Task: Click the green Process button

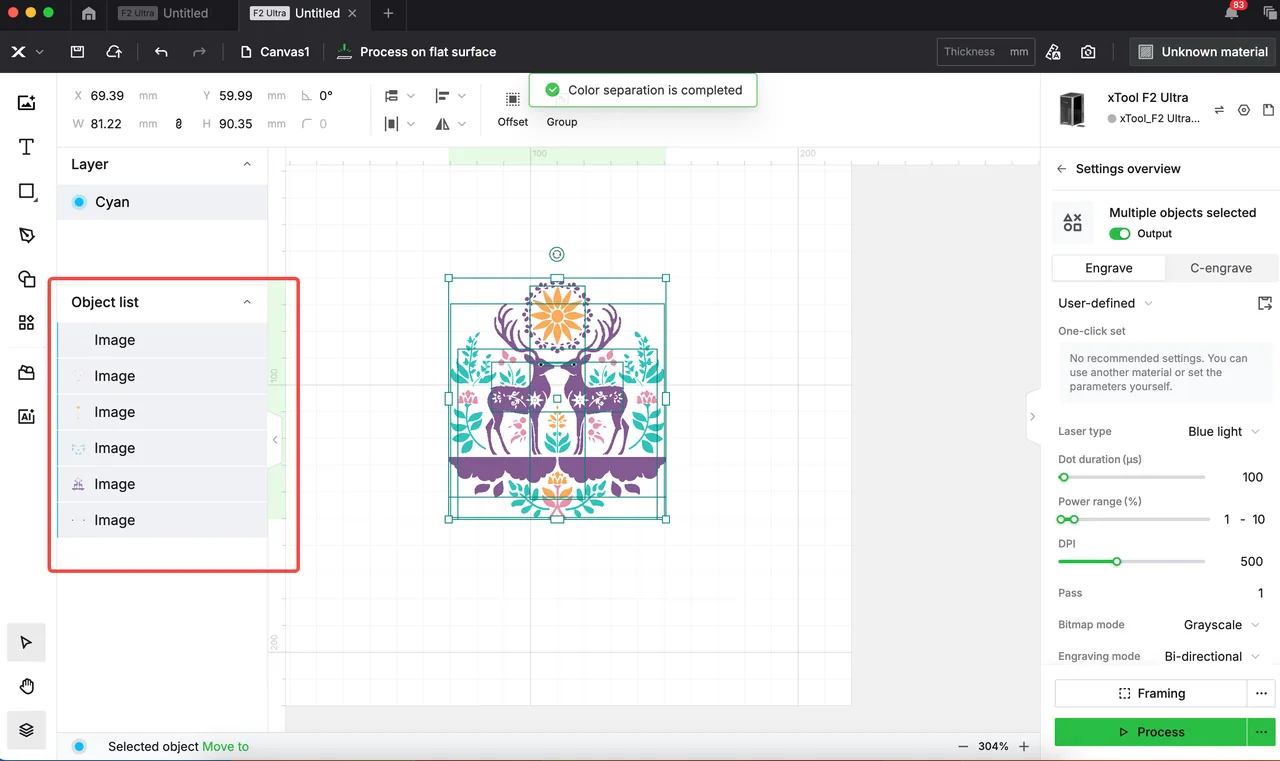Action: pos(1151,732)
